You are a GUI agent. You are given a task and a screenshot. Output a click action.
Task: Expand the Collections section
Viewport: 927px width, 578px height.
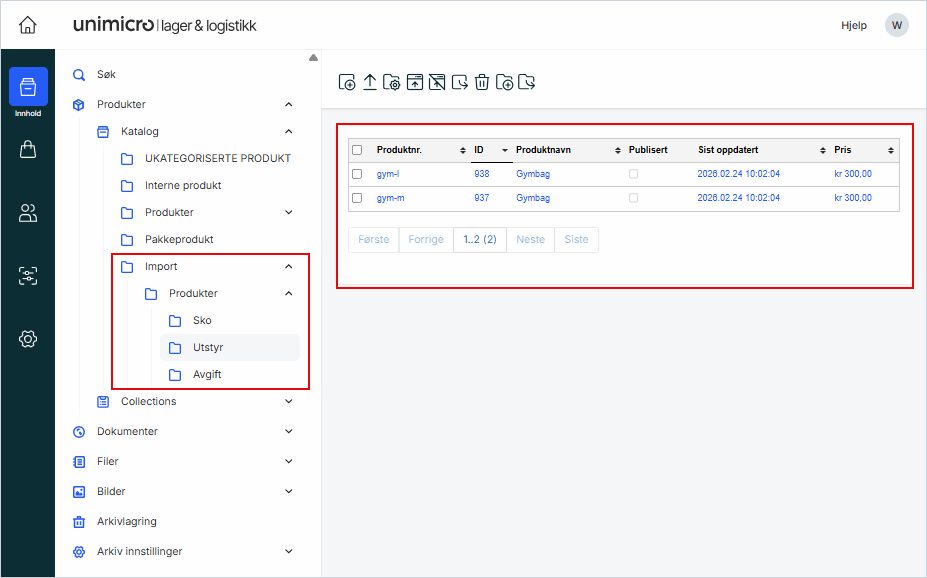point(289,401)
